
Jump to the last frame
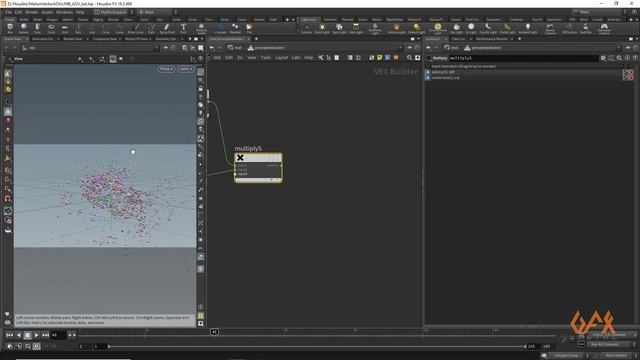tap(45, 335)
